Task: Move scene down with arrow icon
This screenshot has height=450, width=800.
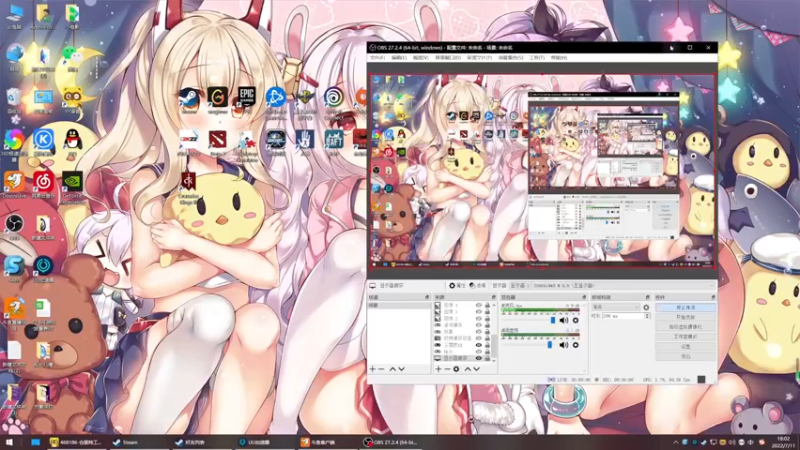Action: (402, 369)
